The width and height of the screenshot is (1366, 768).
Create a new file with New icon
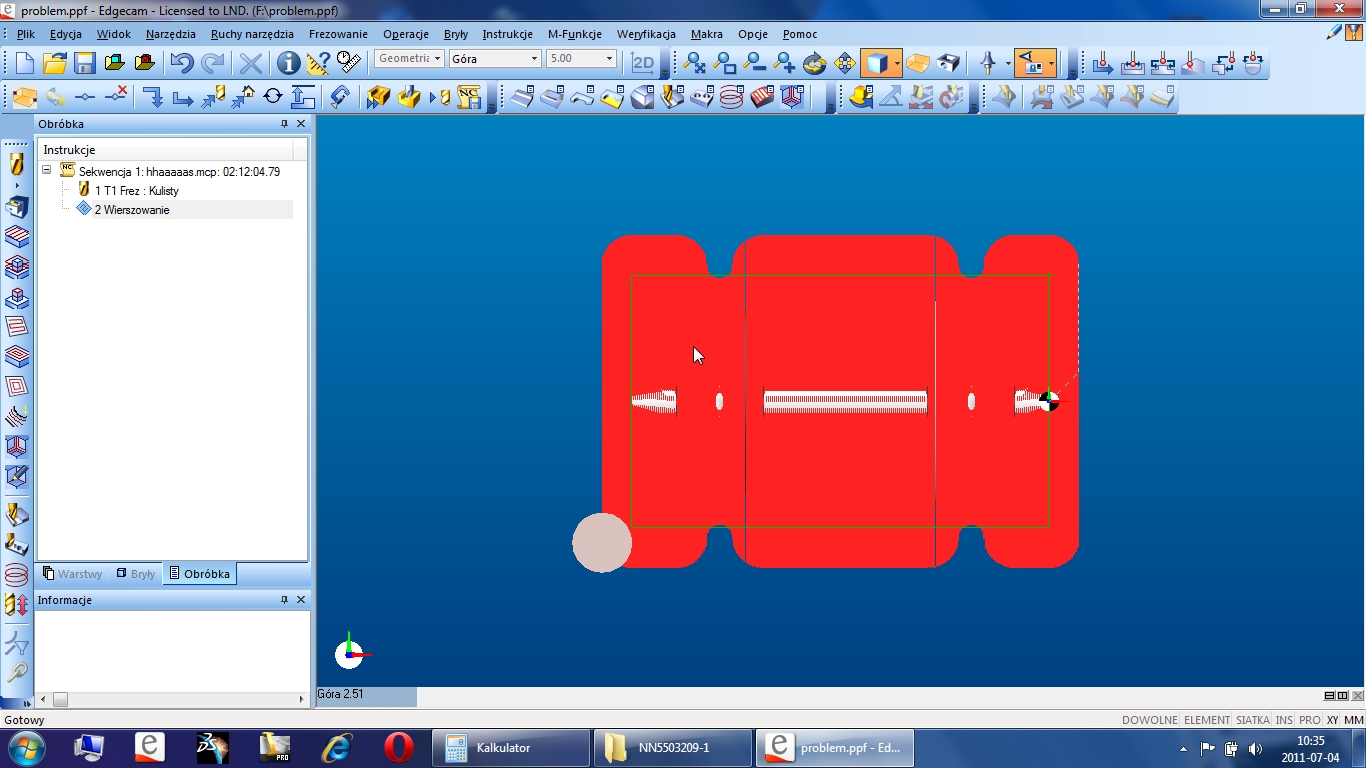(24, 63)
